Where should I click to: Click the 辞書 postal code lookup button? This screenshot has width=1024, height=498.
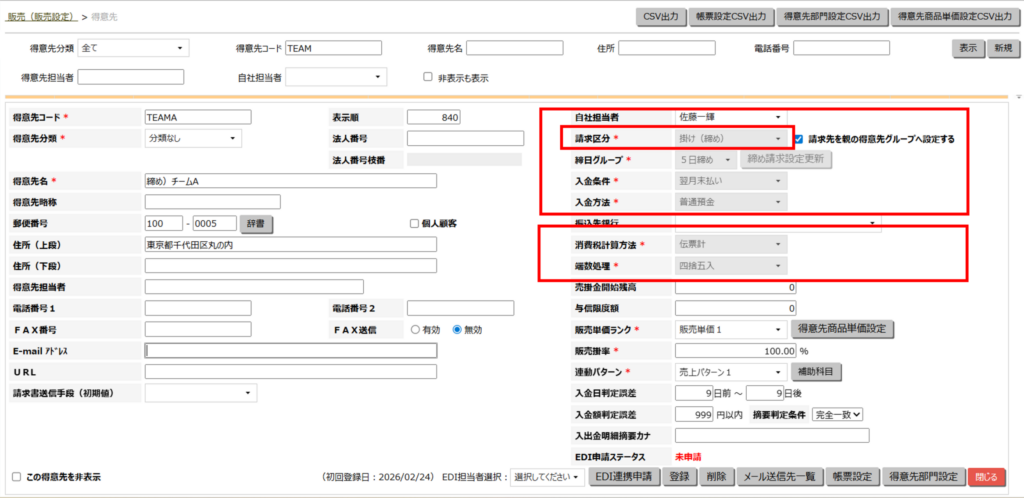(258, 223)
